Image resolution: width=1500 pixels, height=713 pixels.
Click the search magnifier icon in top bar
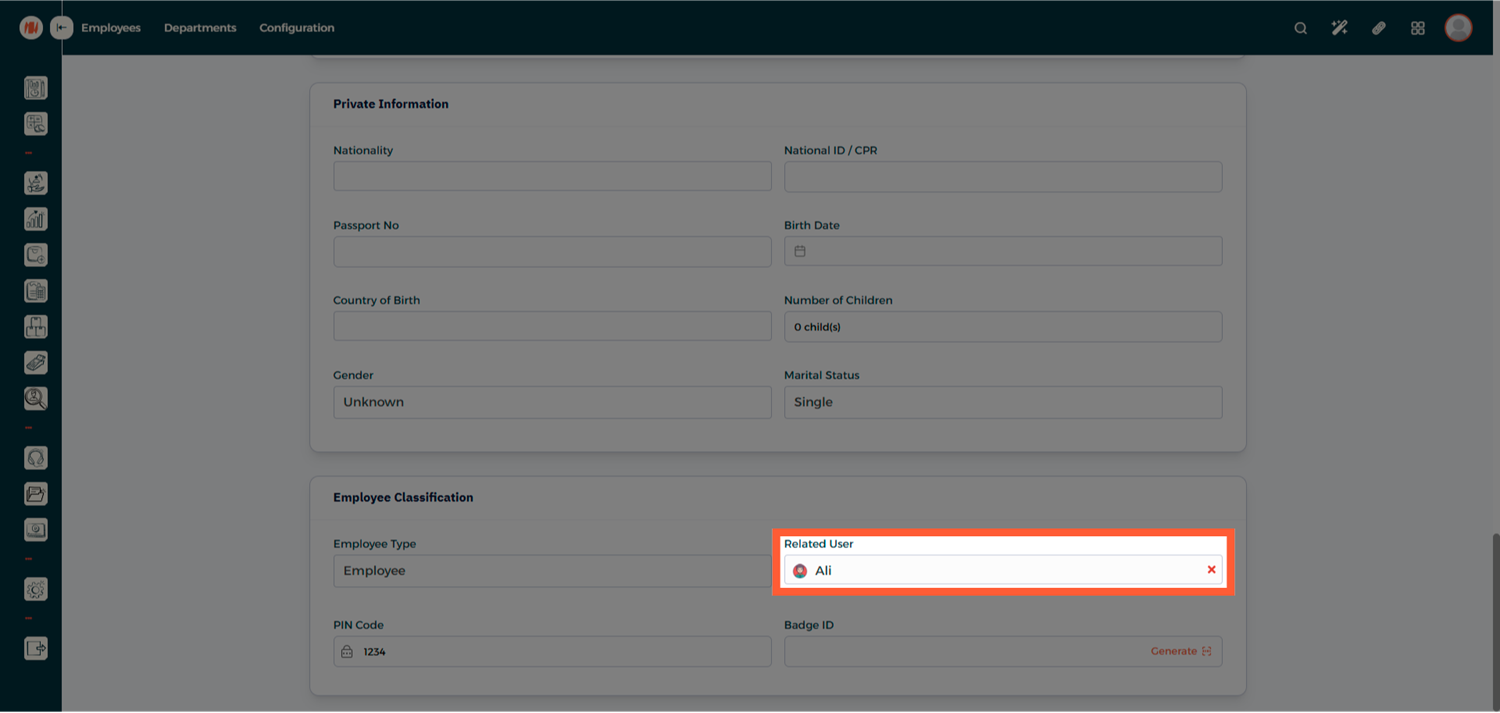click(x=1300, y=28)
